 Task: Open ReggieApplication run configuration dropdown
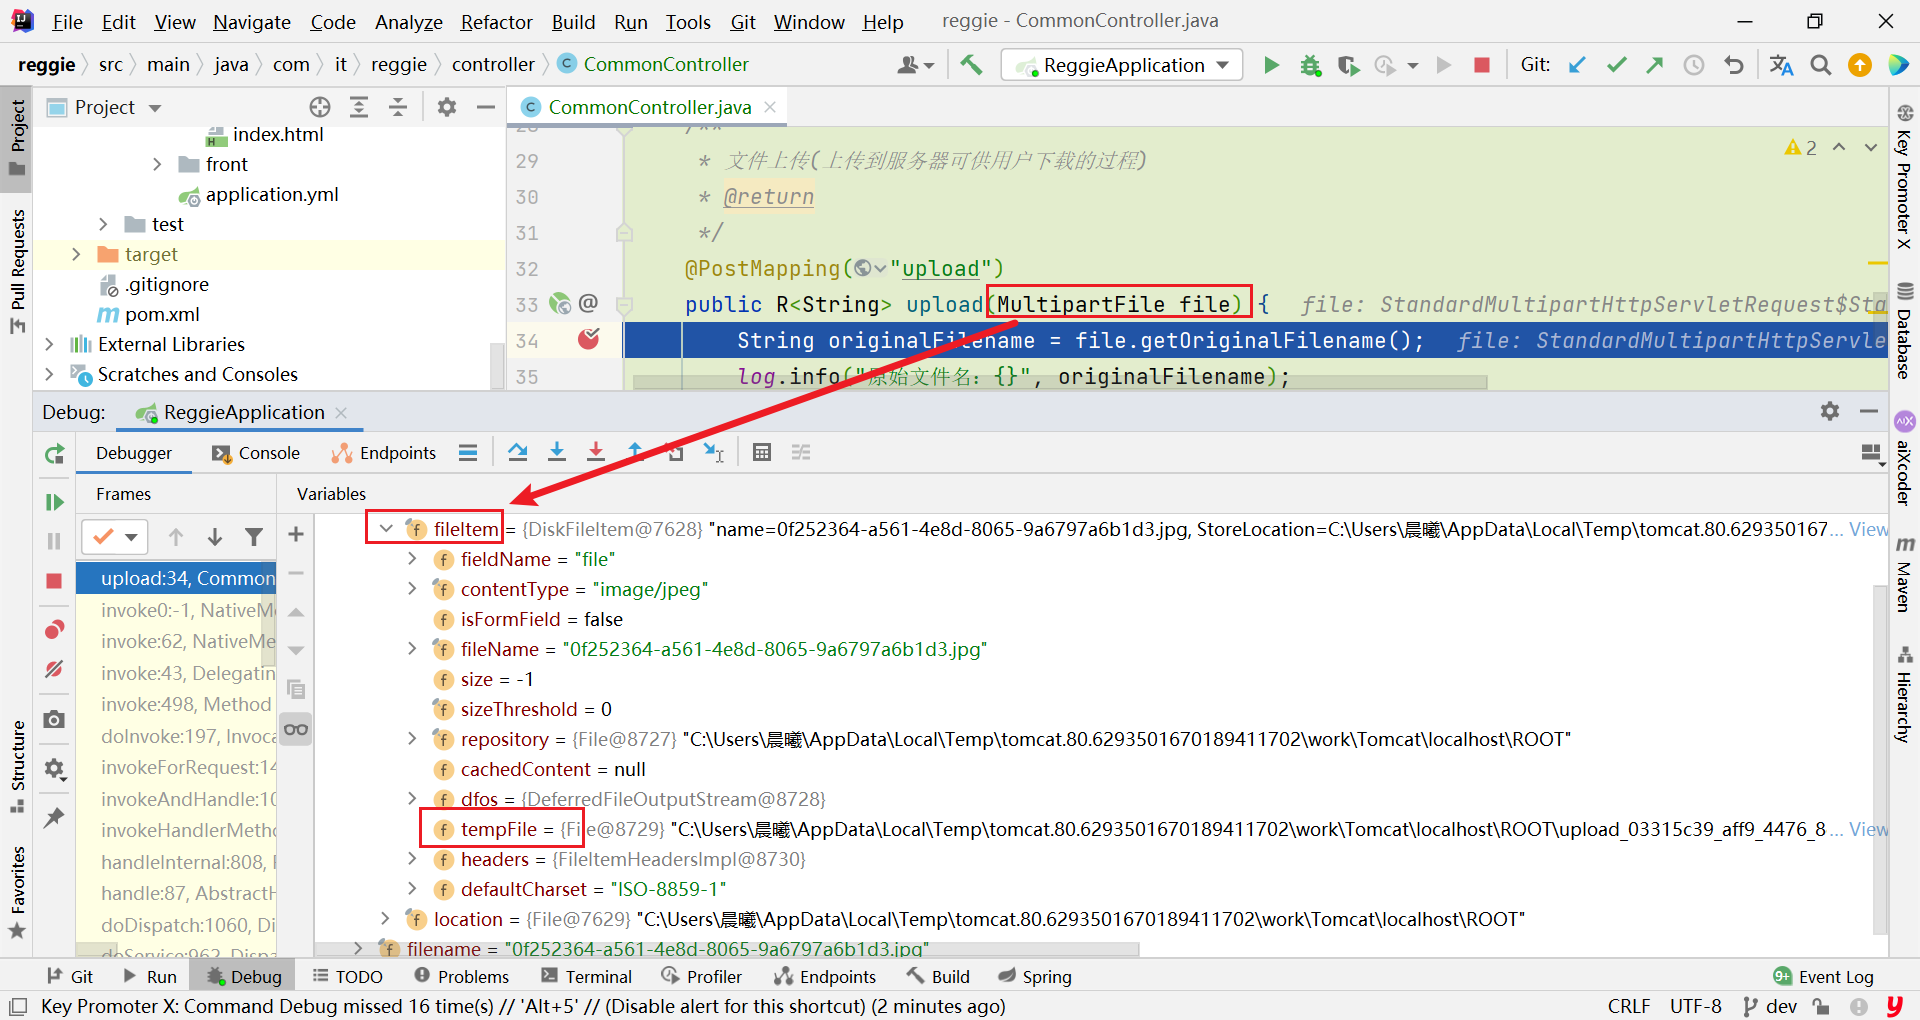pyautogui.click(x=1122, y=65)
